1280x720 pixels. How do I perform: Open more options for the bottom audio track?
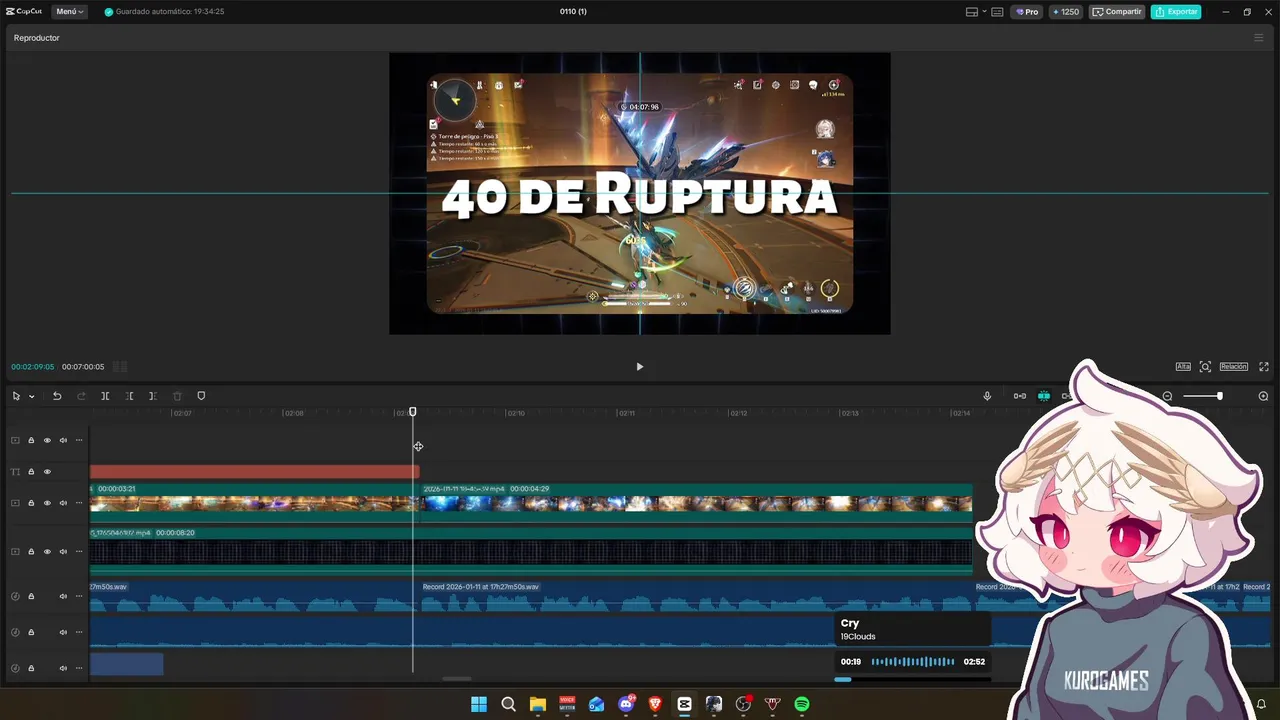[x=79, y=668]
